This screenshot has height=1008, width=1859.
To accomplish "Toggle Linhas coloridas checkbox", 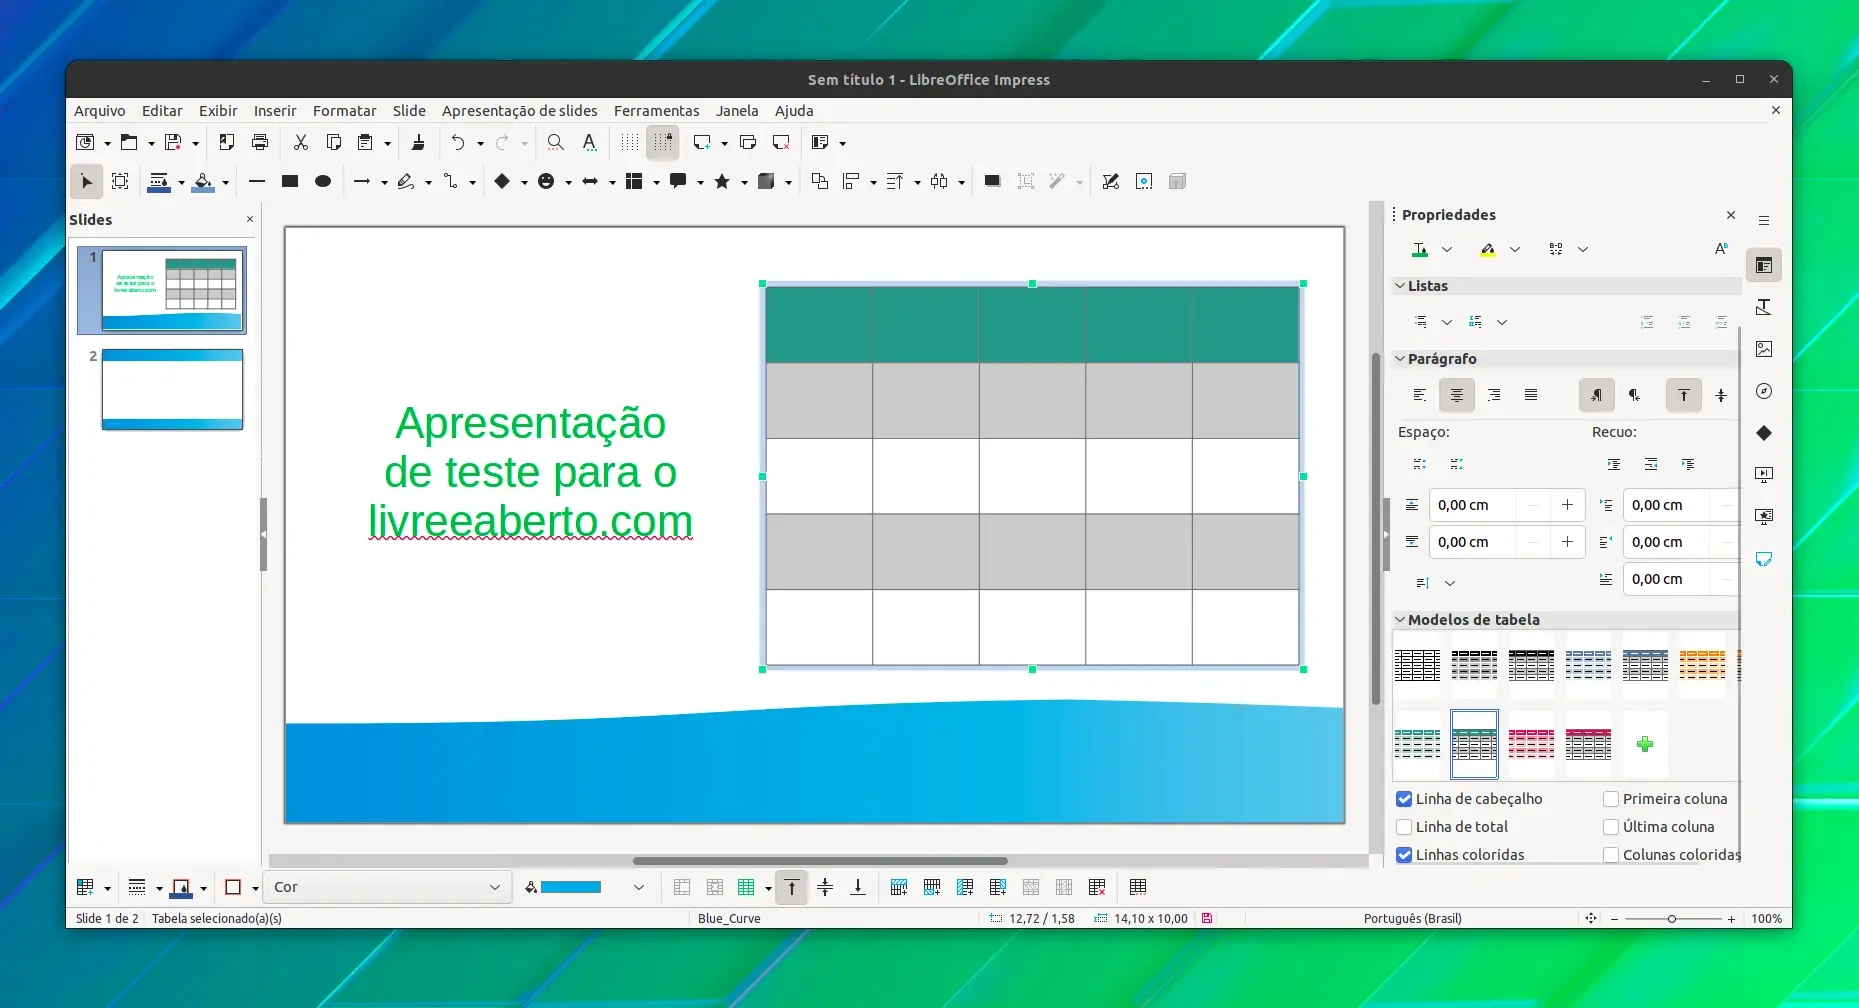I will [1404, 855].
